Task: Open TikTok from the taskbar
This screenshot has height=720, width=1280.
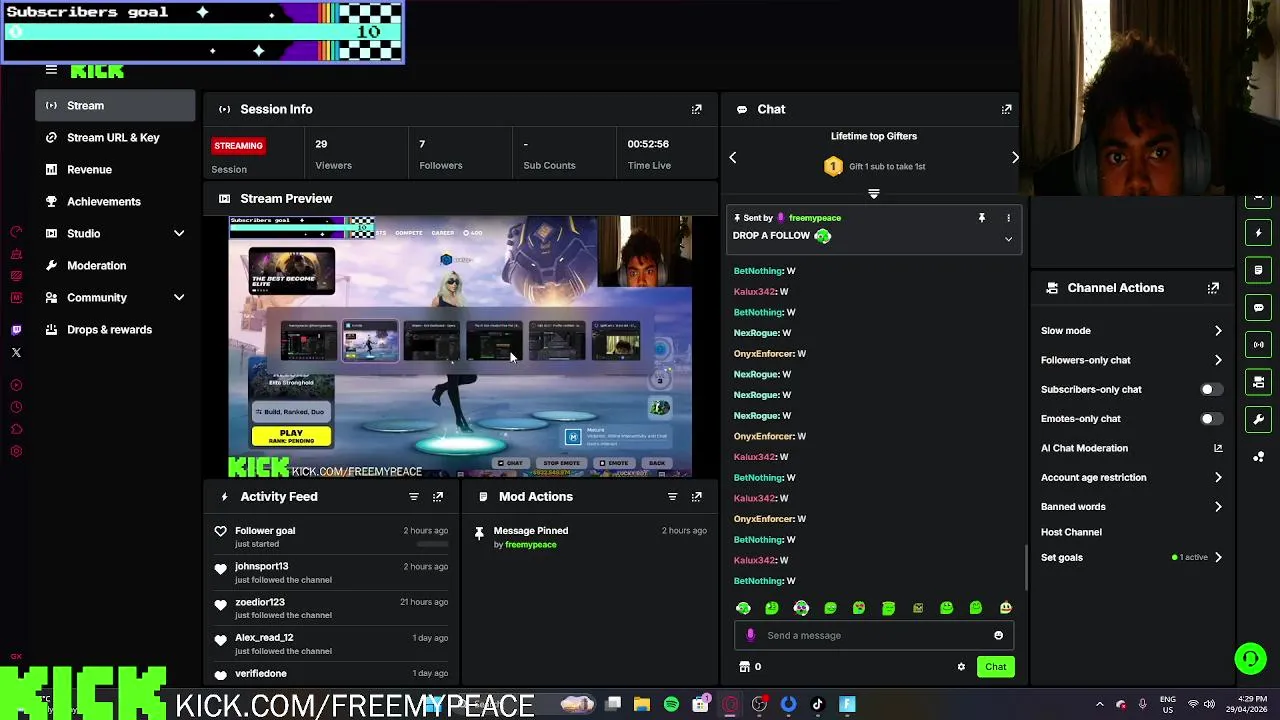Action: pyautogui.click(x=817, y=704)
